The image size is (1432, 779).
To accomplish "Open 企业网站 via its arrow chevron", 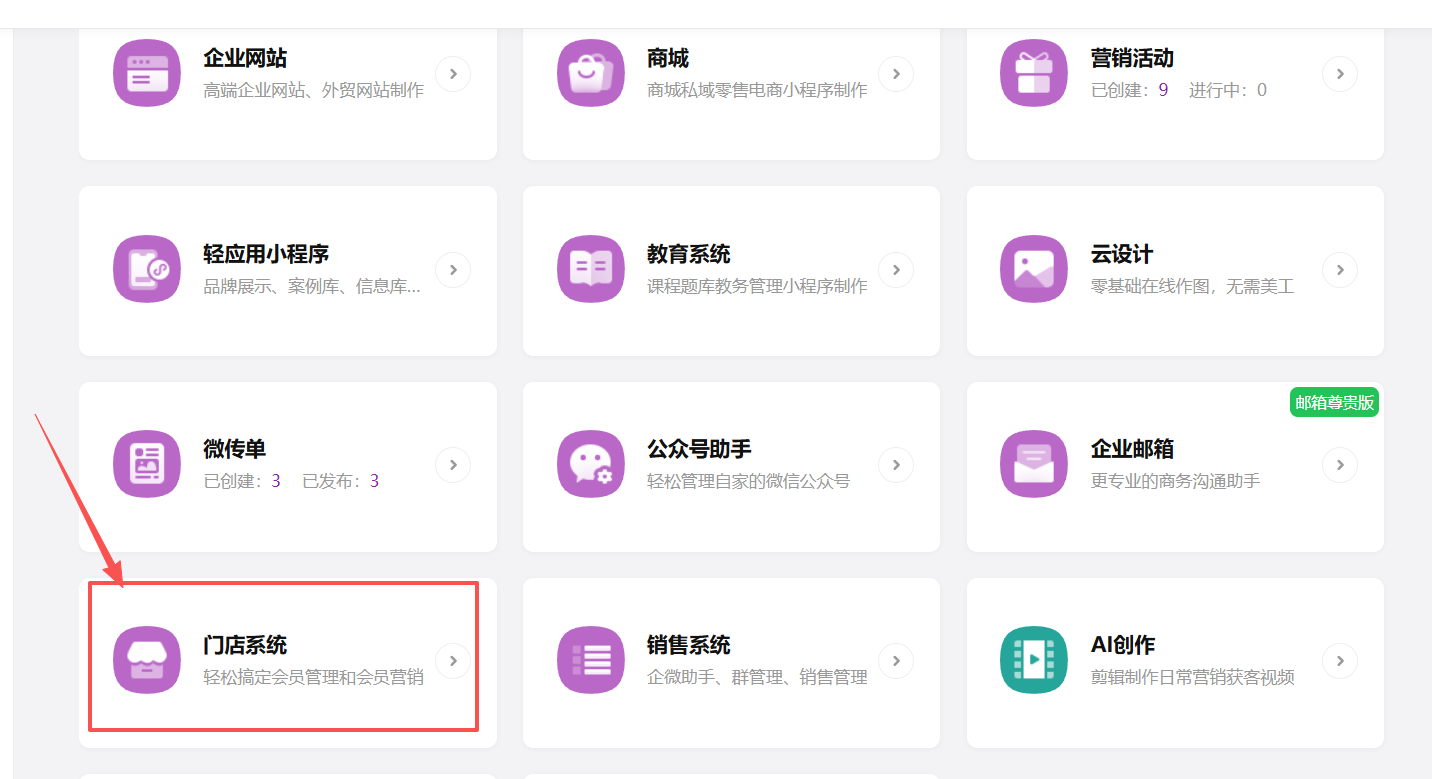I will (x=453, y=74).
